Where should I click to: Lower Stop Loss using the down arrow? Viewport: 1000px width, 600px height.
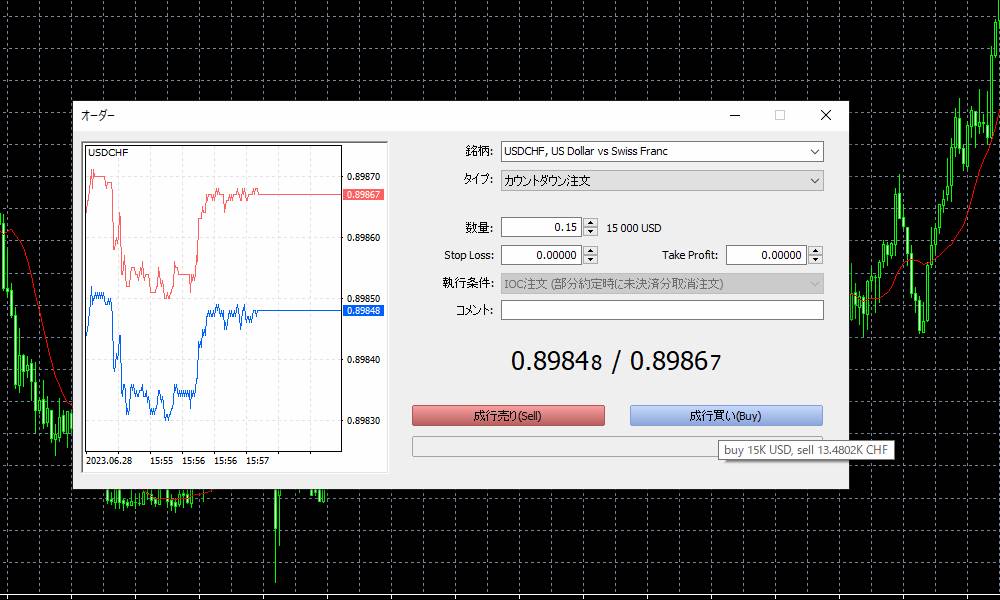click(x=591, y=260)
